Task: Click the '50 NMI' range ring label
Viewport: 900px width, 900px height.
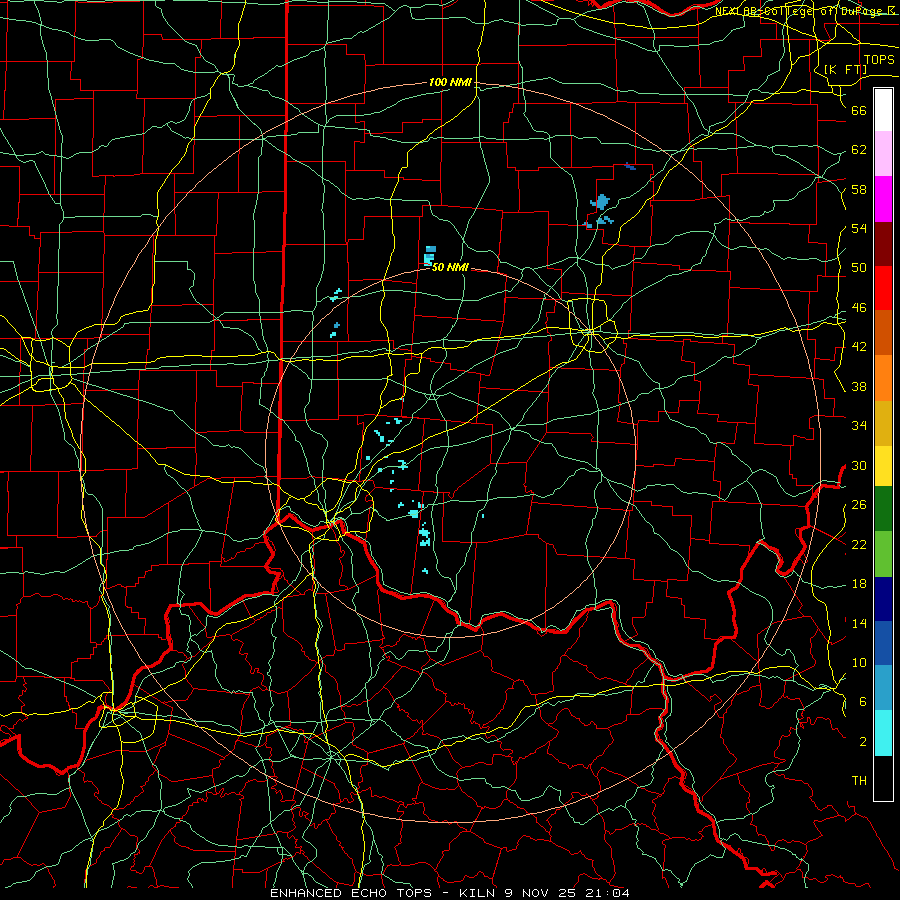Action: click(x=450, y=267)
